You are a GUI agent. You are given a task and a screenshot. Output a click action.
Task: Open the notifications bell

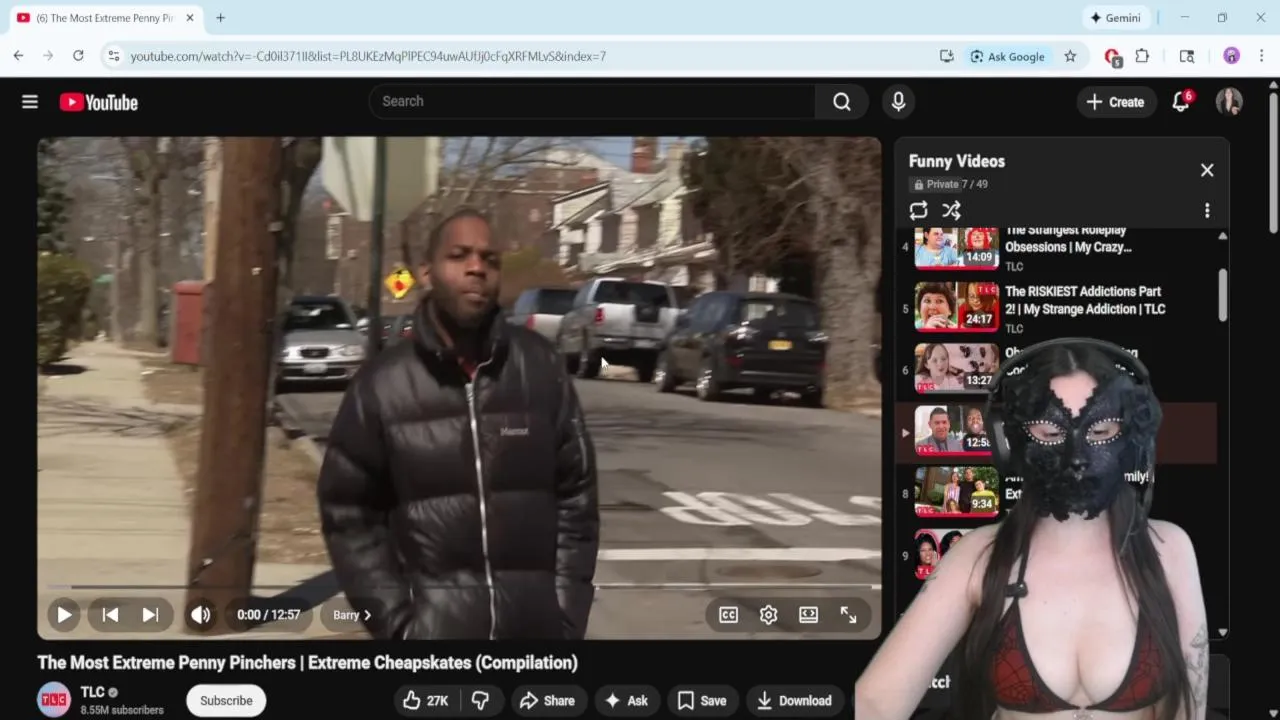(x=1181, y=101)
